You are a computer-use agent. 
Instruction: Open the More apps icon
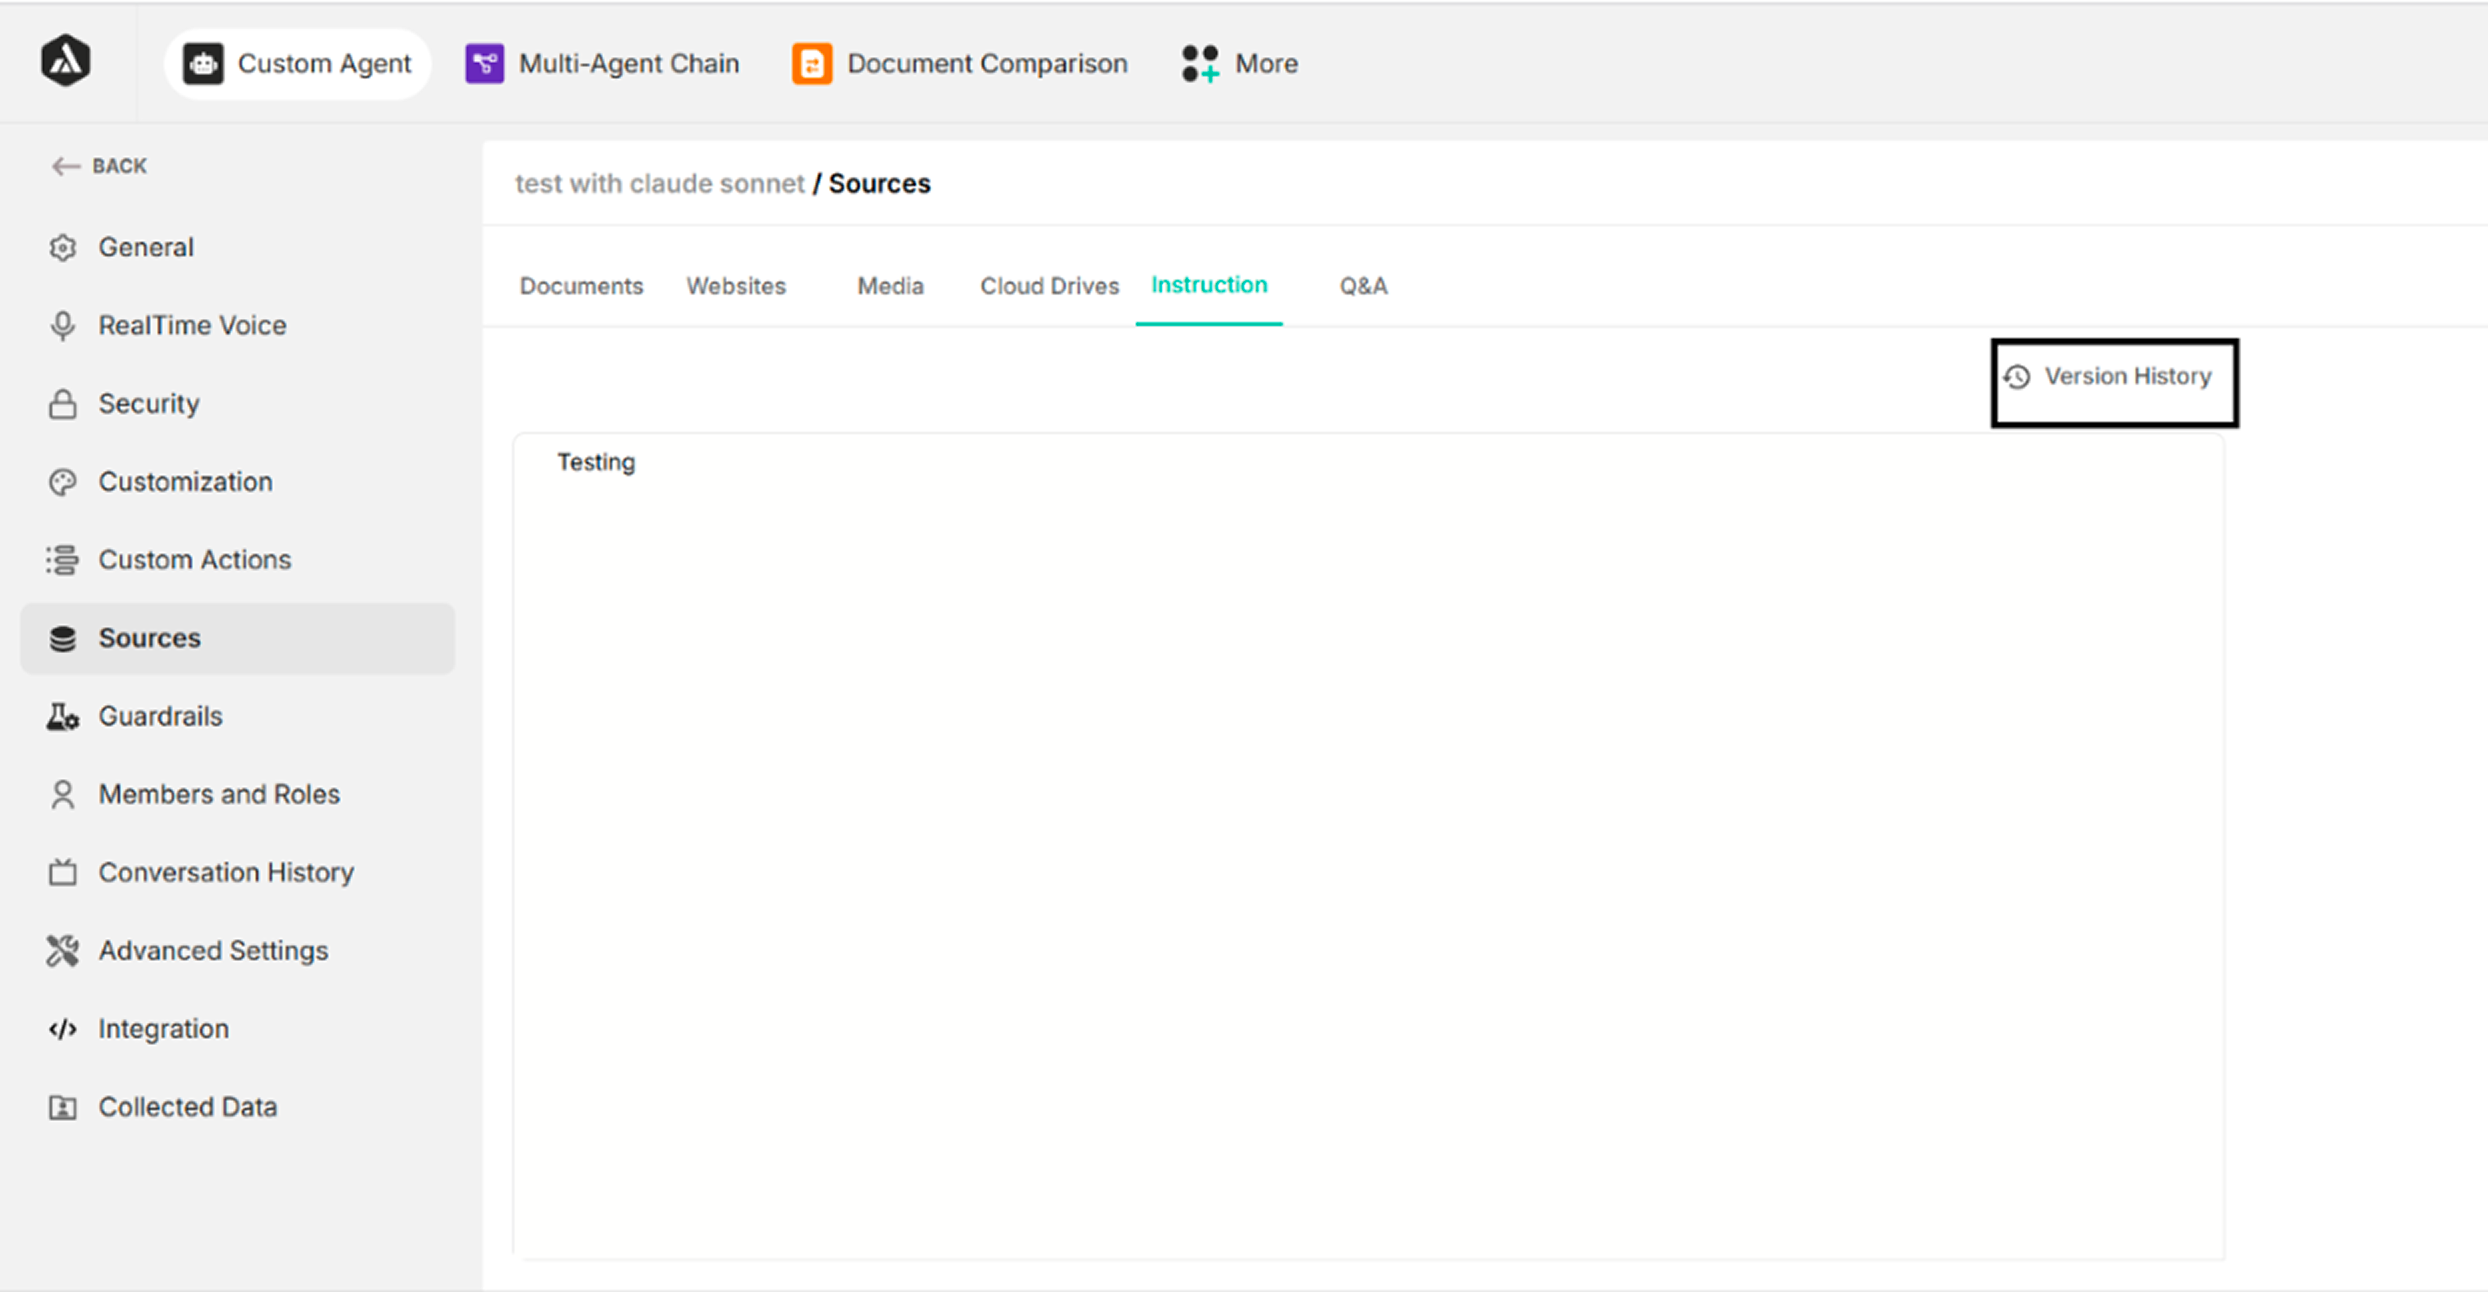coord(1200,64)
